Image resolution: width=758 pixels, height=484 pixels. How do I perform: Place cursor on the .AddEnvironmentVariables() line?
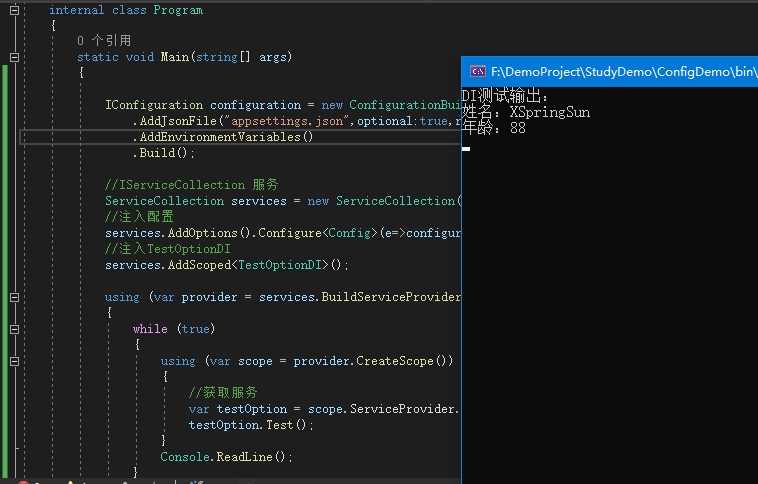(225, 137)
